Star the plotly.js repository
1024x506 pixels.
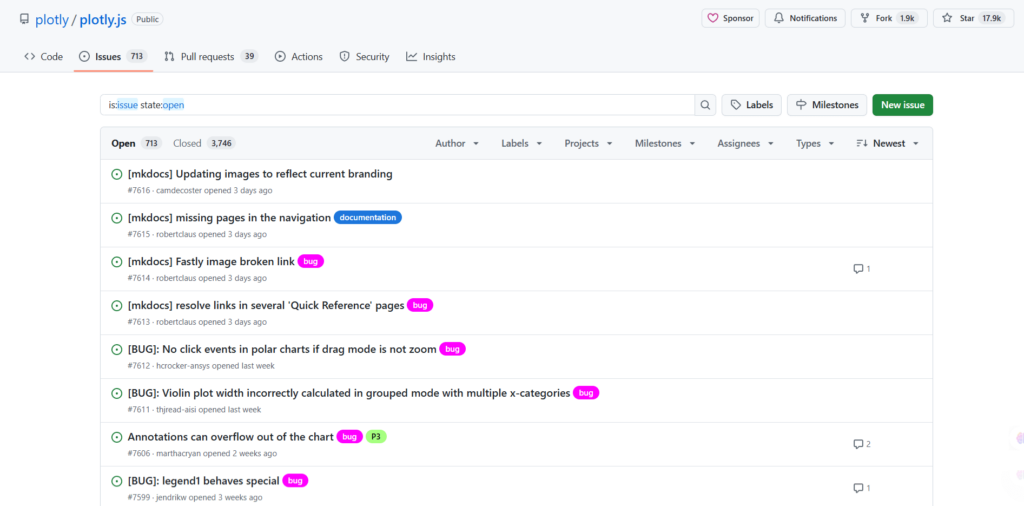point(973,18)
